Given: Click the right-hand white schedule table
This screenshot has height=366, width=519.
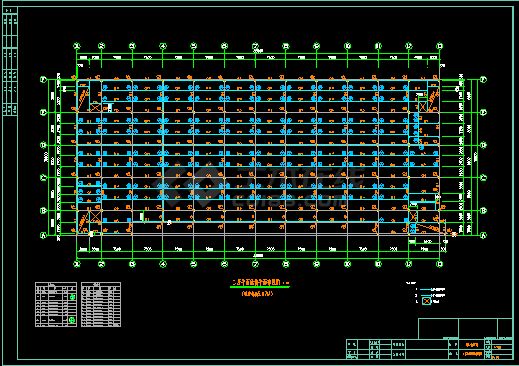Looking at the screenshot, I should click(x=101, y=304).
